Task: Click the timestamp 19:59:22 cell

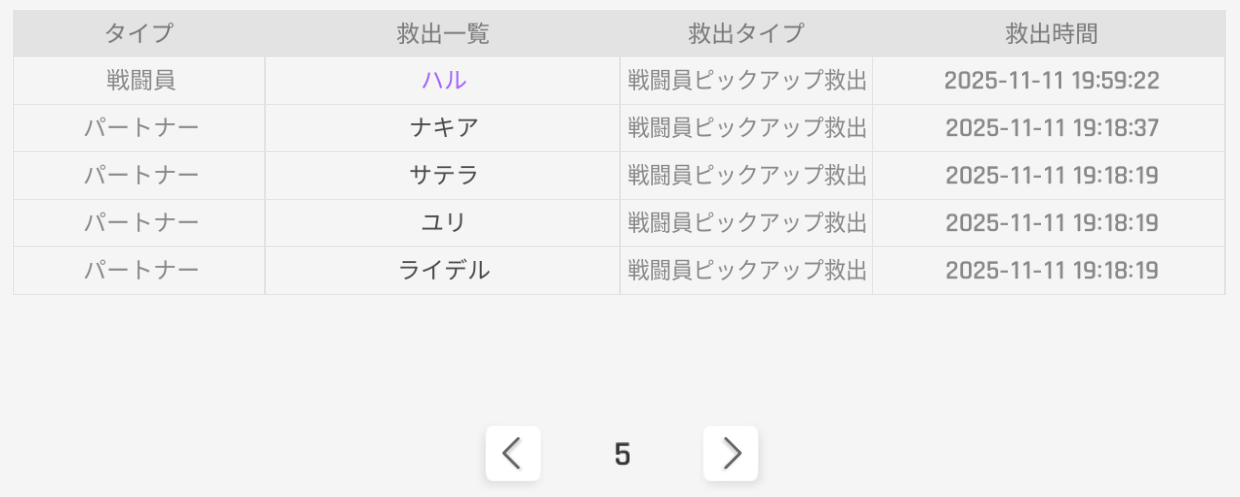Action: pos(1051,81)
